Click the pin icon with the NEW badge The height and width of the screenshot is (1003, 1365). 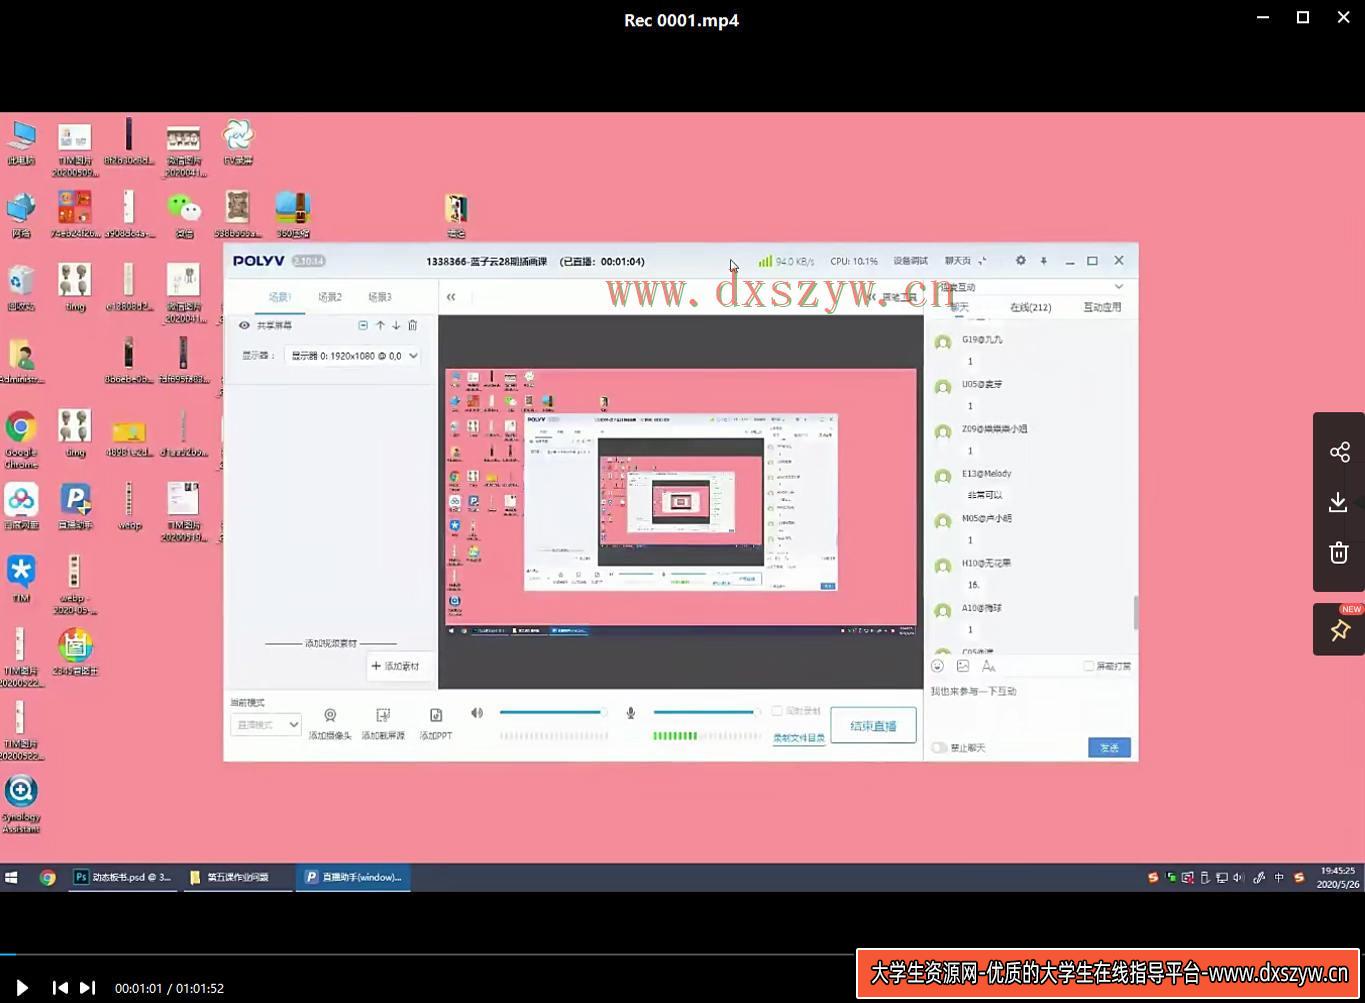click(1339, 630)
